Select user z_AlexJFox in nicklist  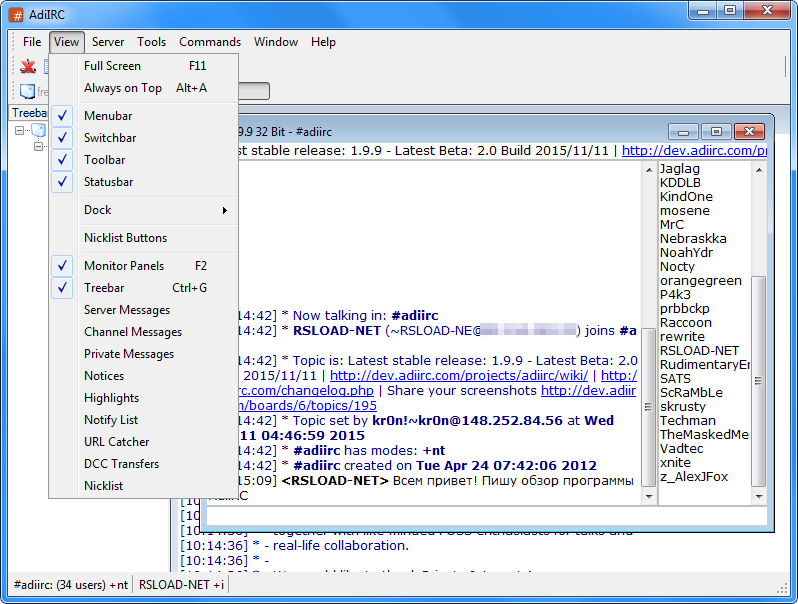pos(694,477)
